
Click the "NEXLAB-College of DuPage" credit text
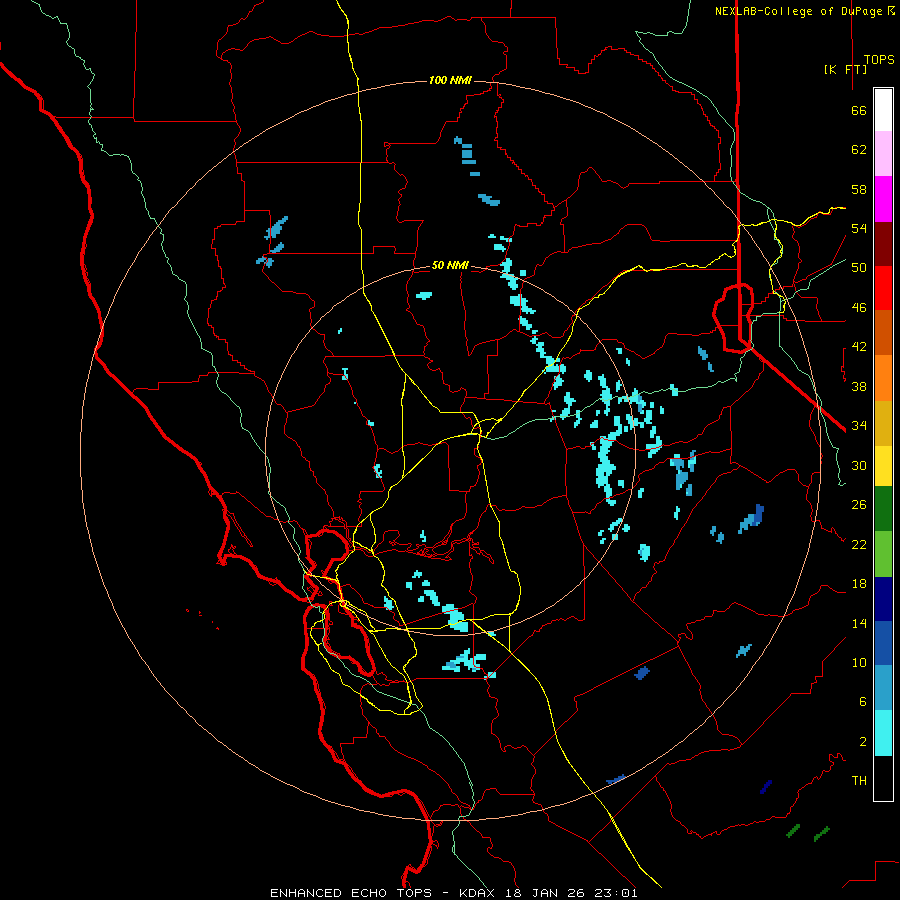point(798,11)
